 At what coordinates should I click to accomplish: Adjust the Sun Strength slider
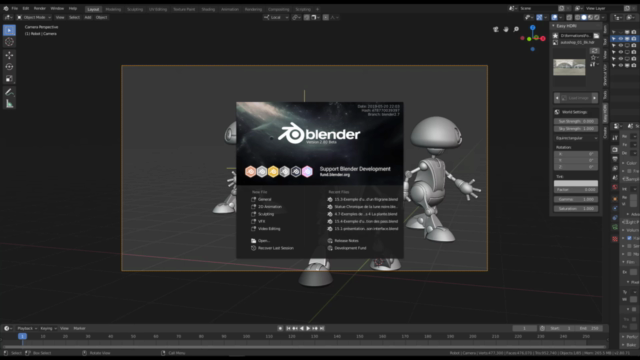pyautogui.click(x=576, y=121)
